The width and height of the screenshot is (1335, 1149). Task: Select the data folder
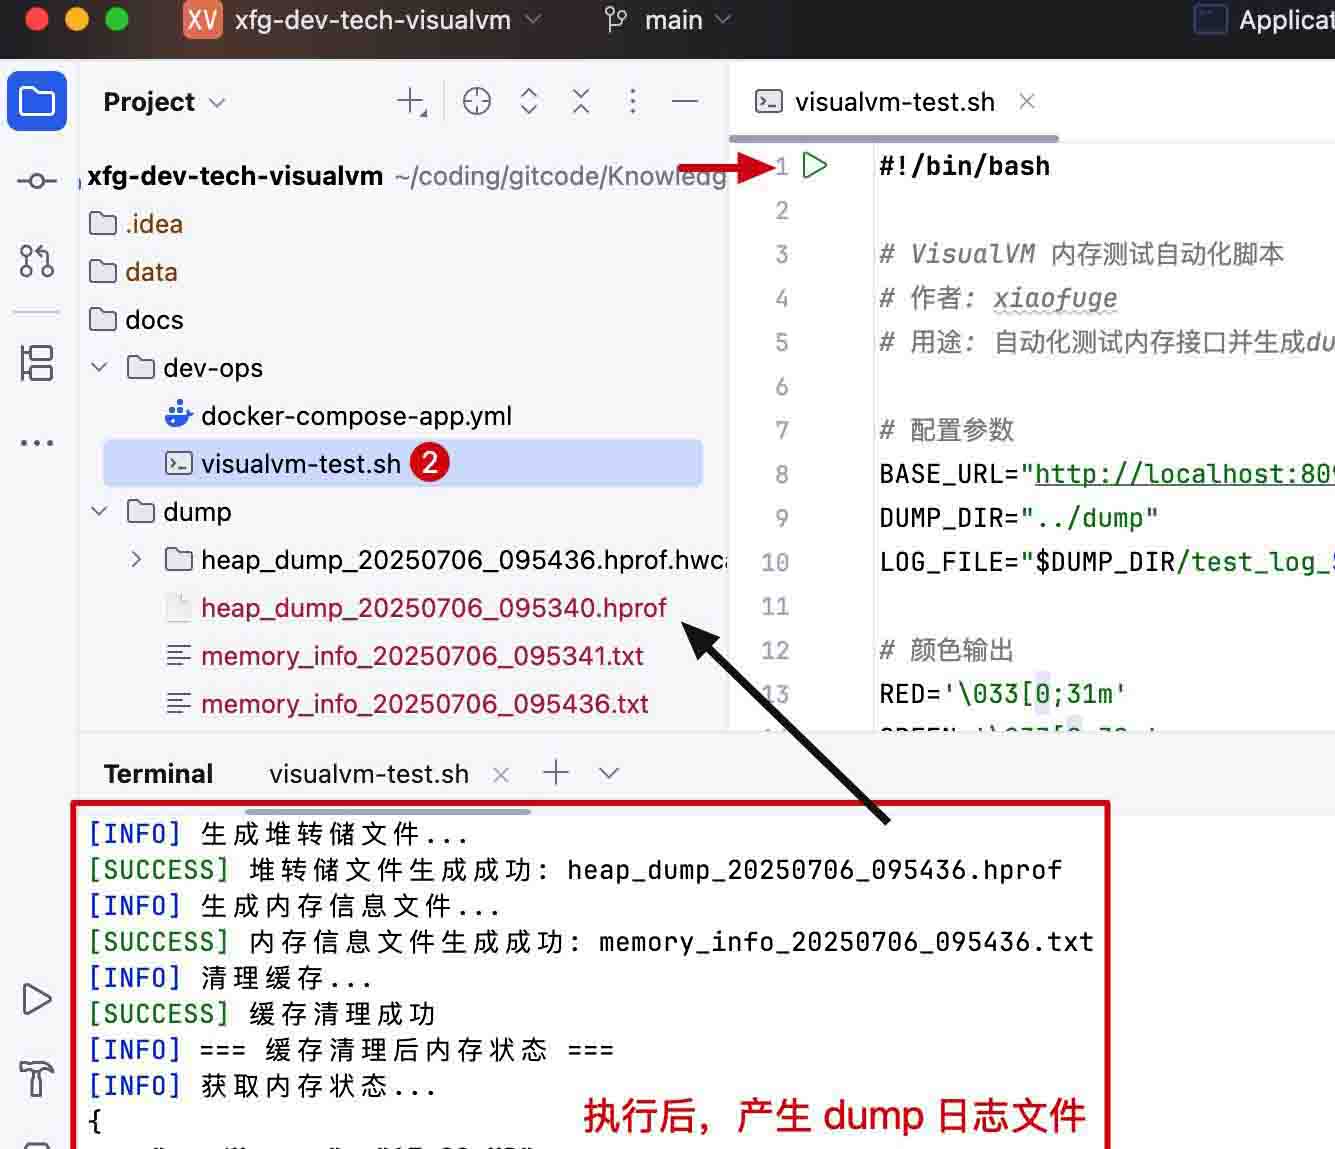pos(133,272)
